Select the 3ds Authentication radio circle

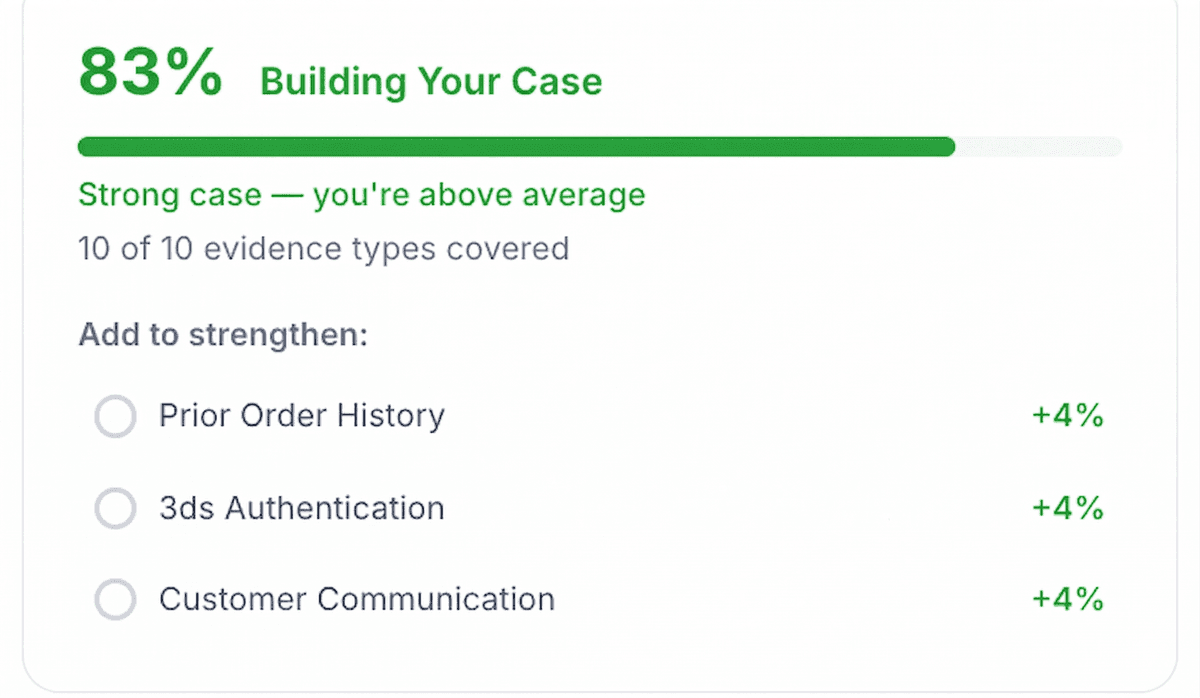115,508
